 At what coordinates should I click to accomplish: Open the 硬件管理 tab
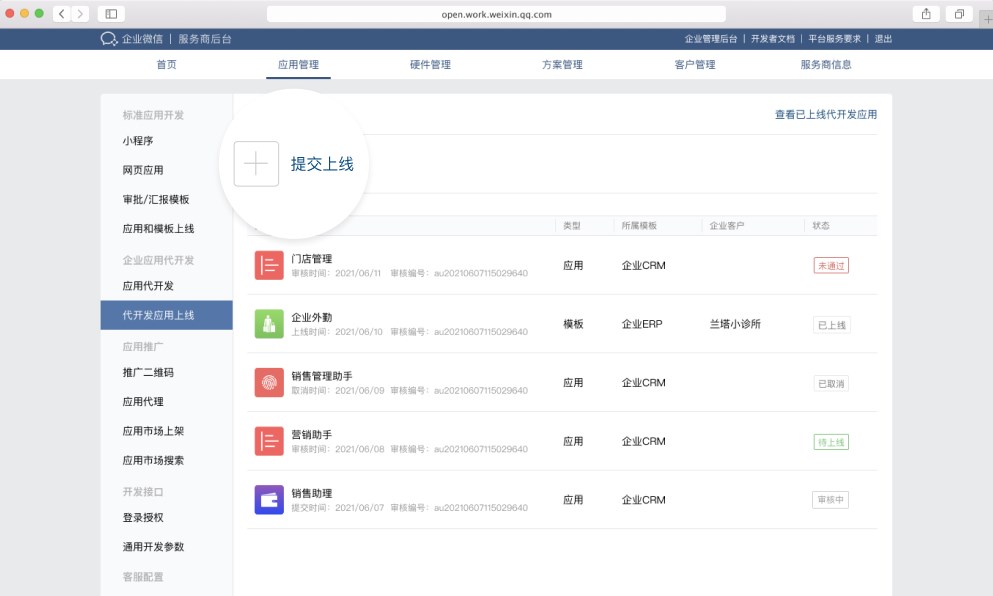[430, 65]
